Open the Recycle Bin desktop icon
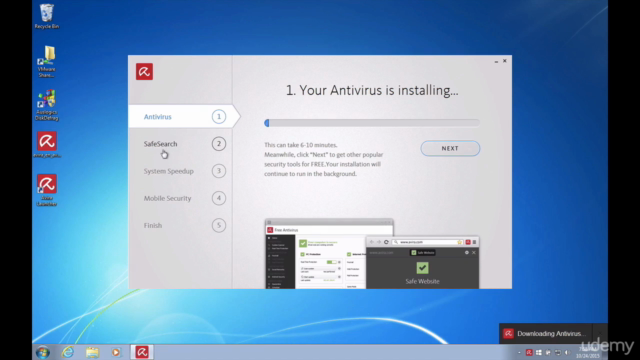 coord(47,16)
